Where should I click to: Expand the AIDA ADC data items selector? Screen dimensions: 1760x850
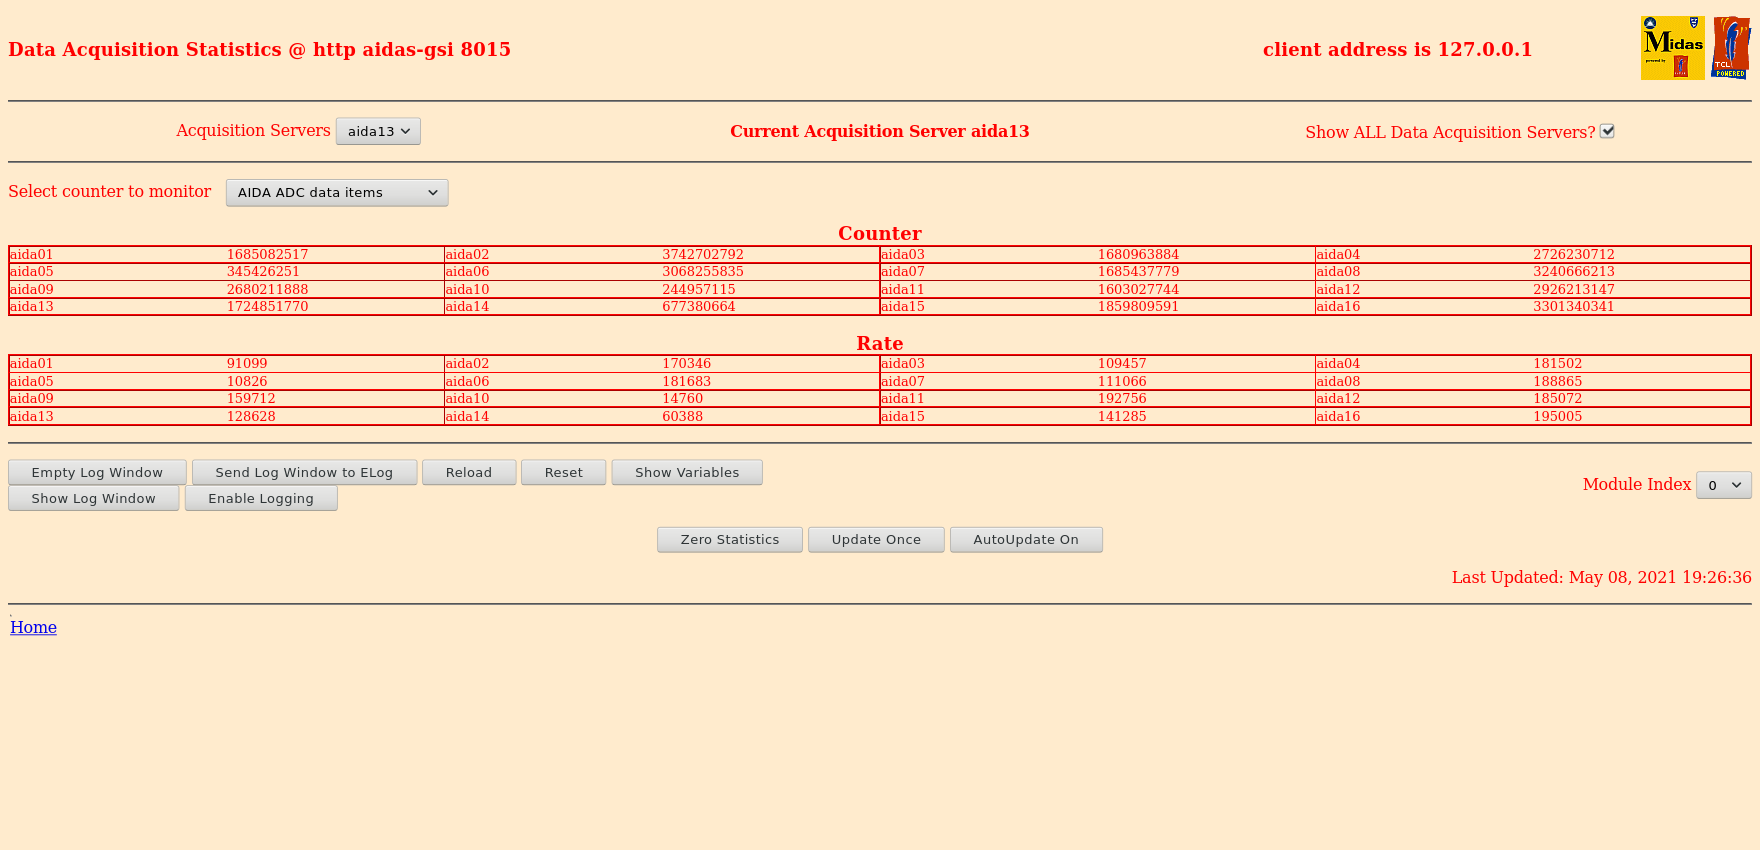click(337, 192)
